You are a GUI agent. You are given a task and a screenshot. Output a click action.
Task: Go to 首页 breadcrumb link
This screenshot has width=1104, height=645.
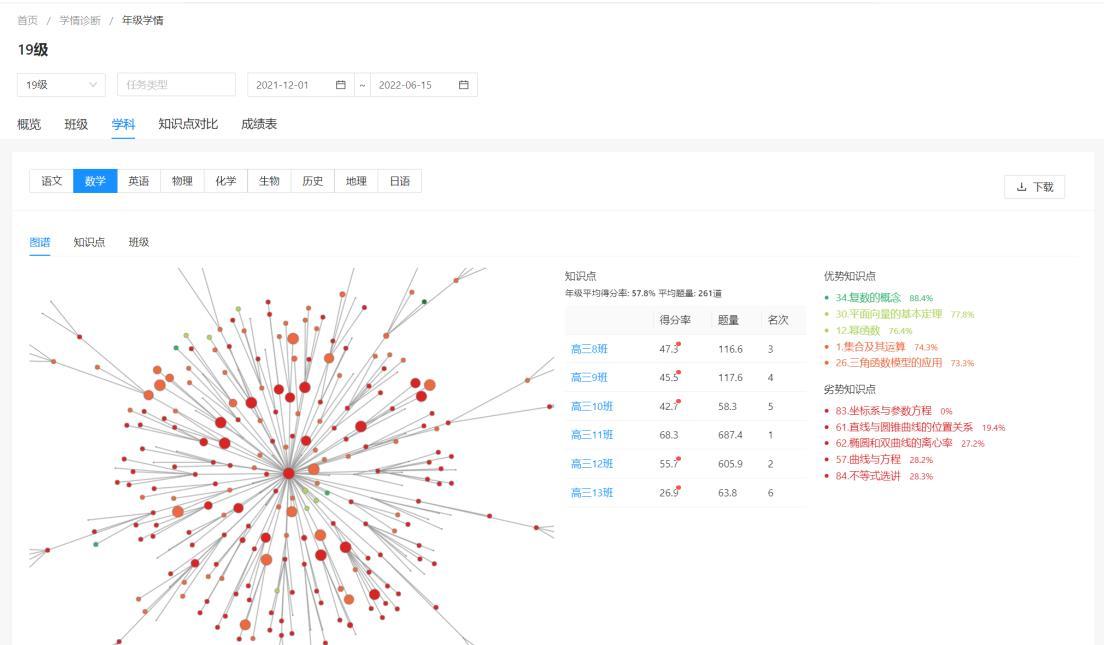pyautogui.click(x=27, y=20)
